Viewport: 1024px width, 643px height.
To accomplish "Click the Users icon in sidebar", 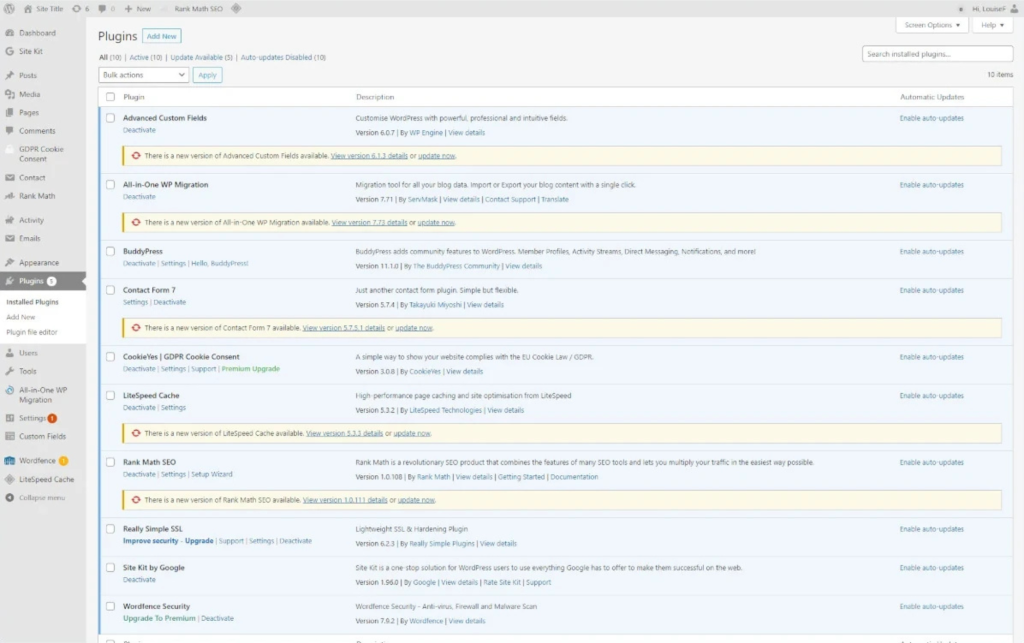I will pos(10,353).
